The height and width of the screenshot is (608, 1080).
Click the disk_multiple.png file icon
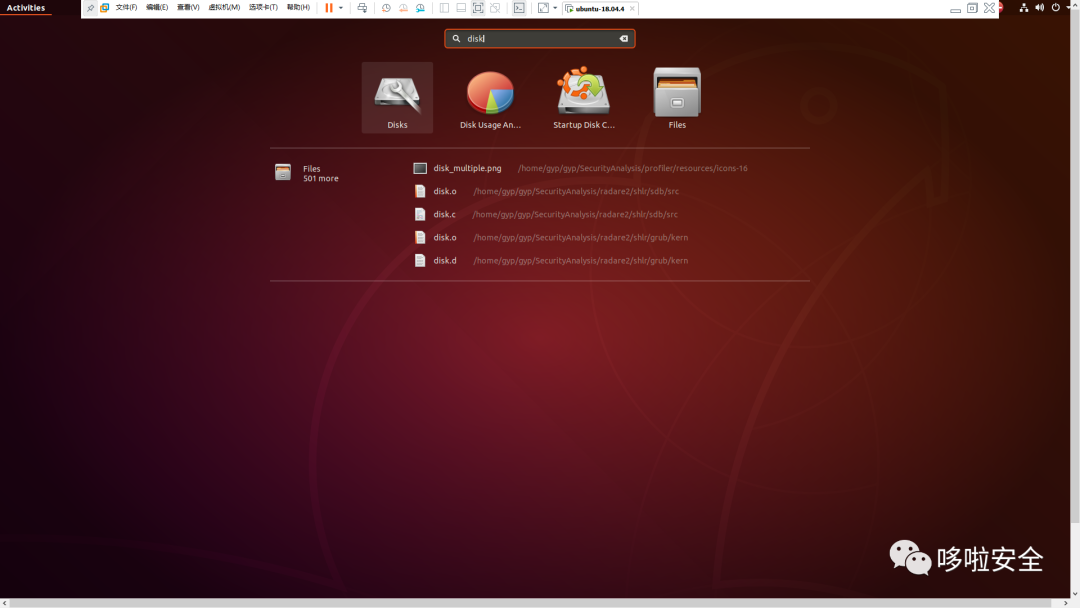420,168
